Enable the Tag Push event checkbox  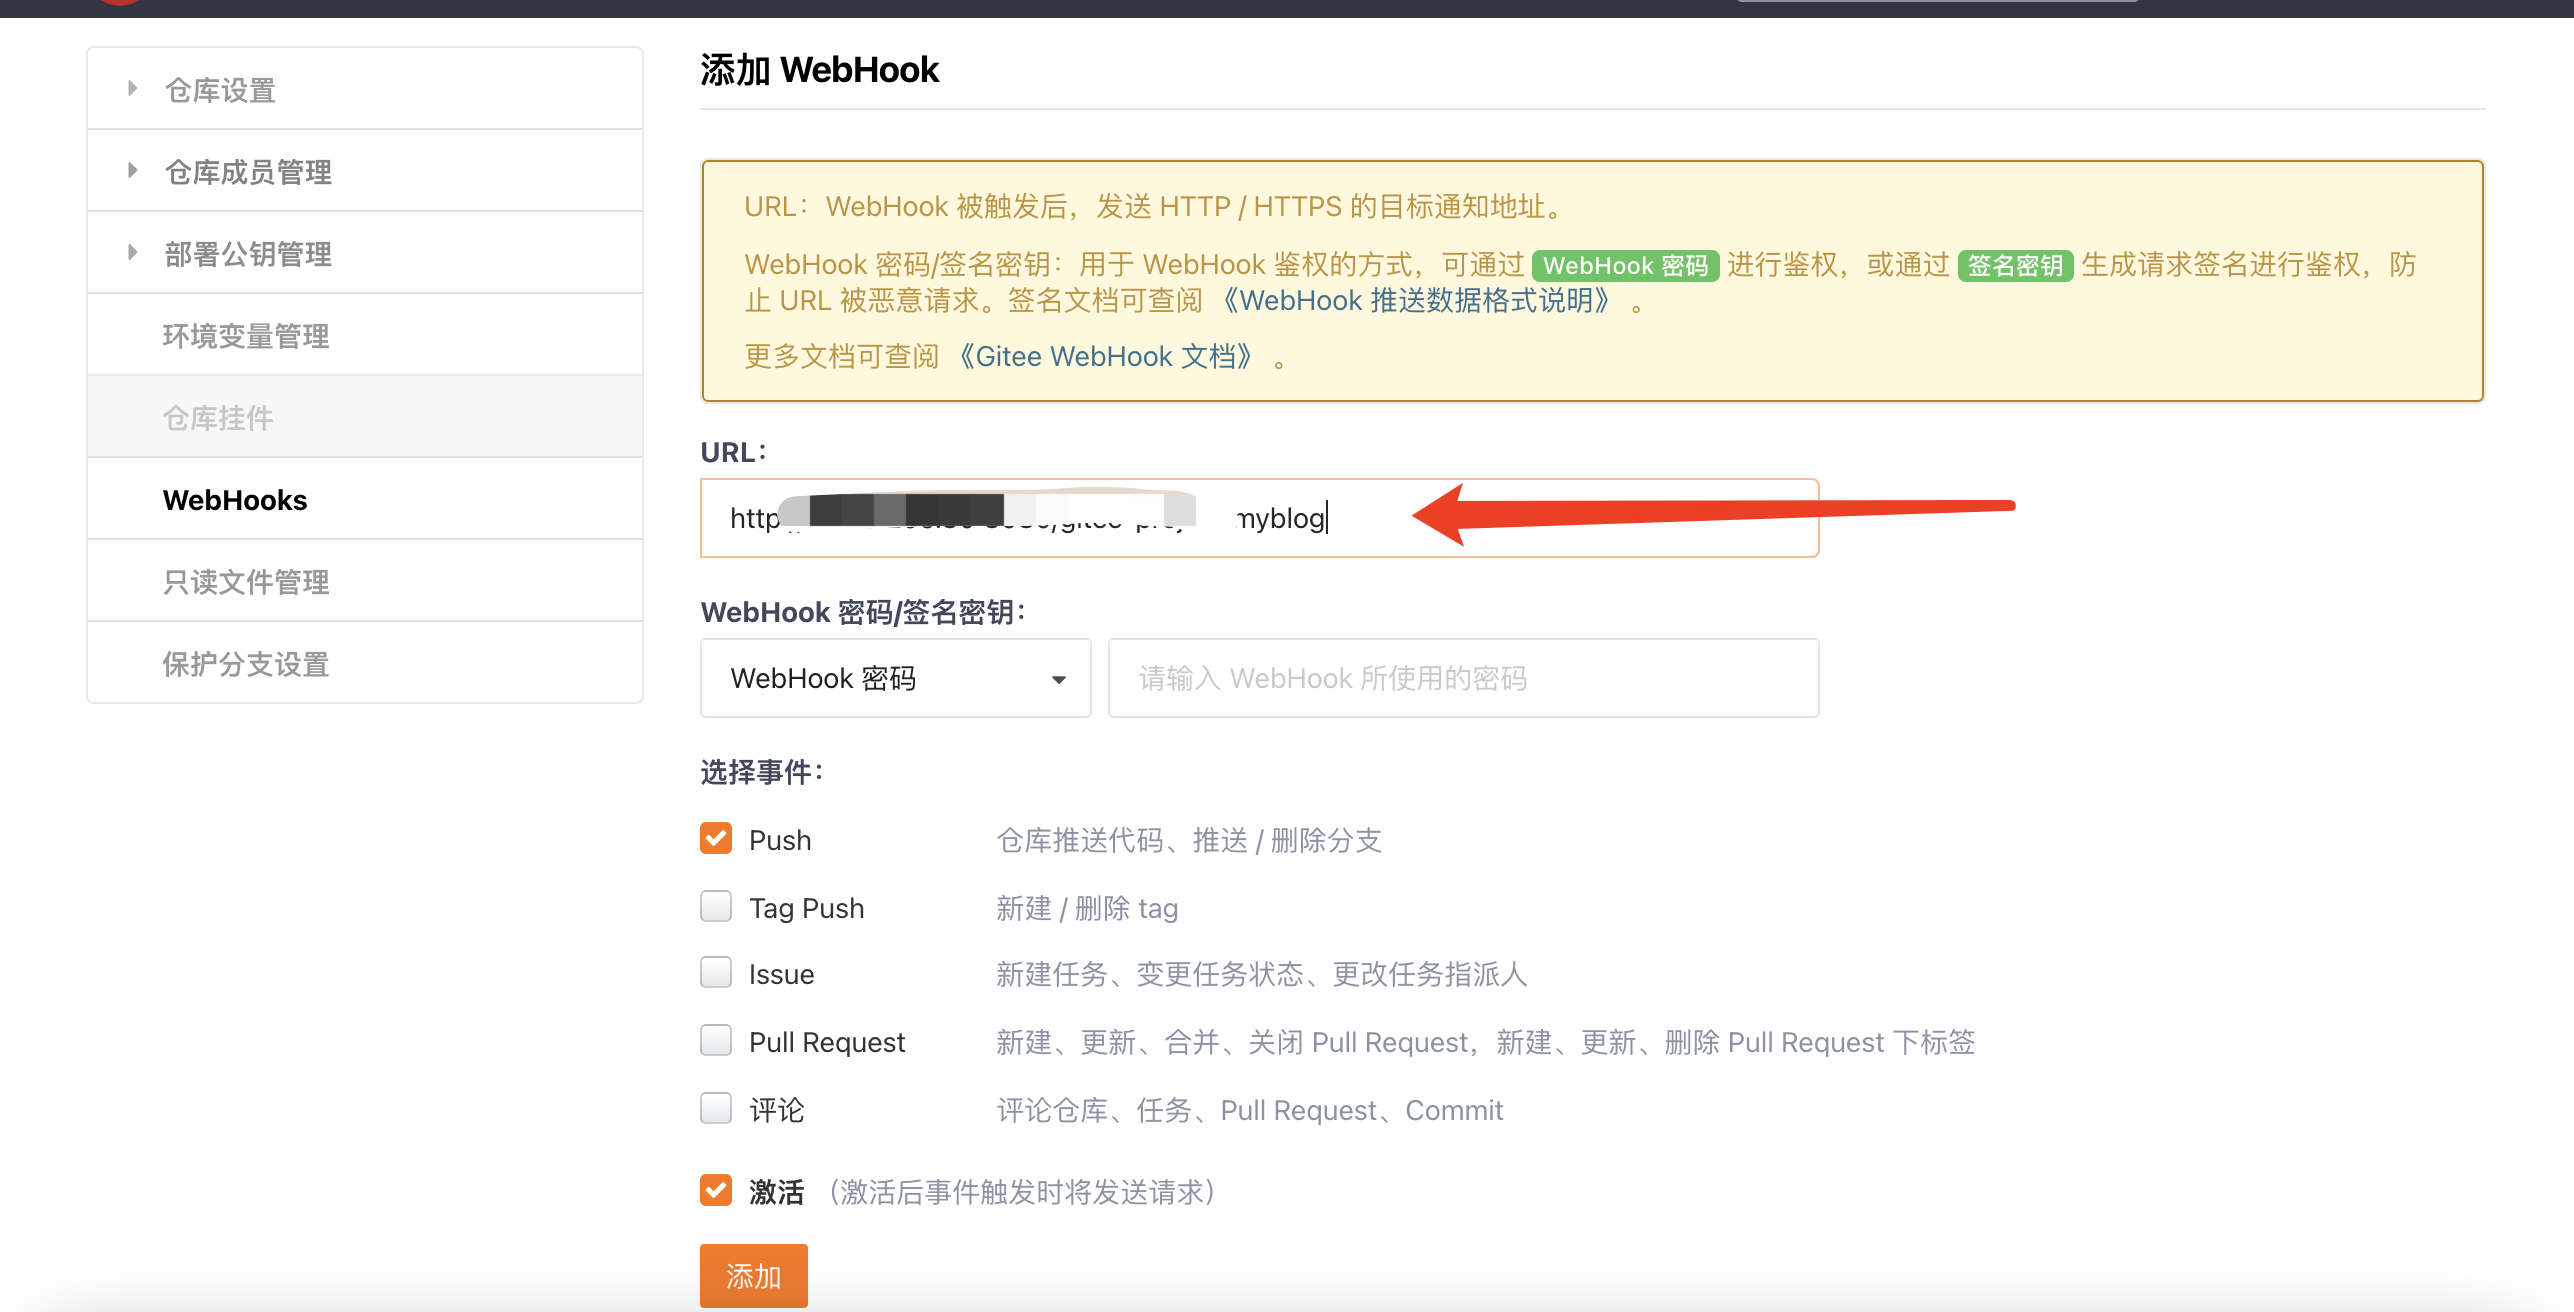pos(716,906)
